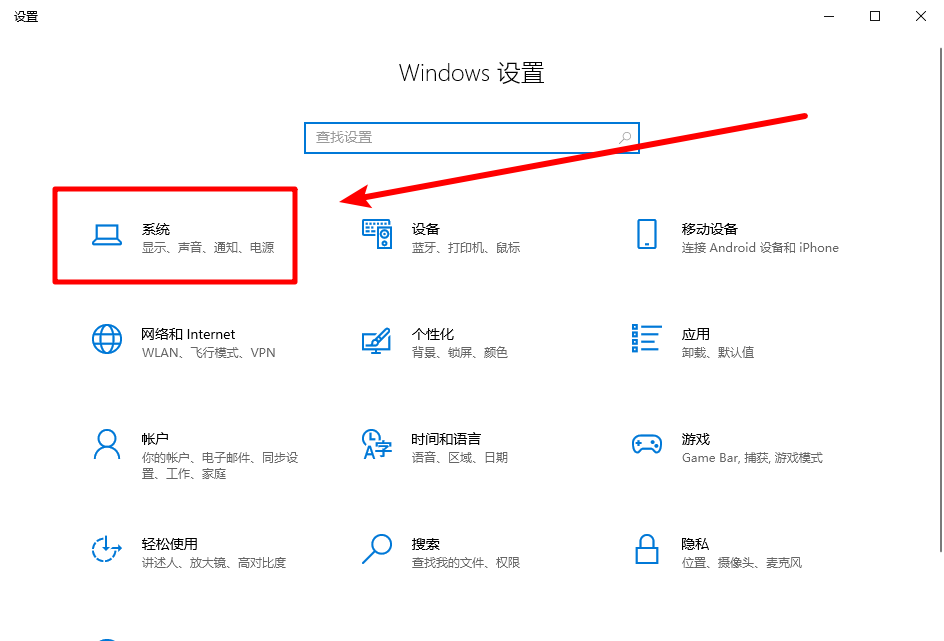Click the 轻松使用 title text
The width and height of the screenshot is (944, 641).
[x=169, y=544]
